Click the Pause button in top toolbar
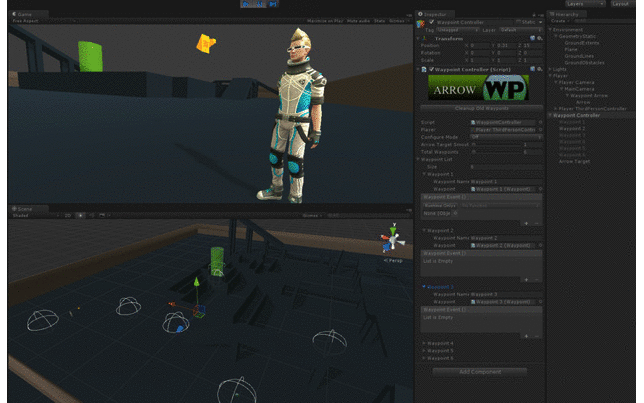Screen dimensions: 644x403 (260, 4)
